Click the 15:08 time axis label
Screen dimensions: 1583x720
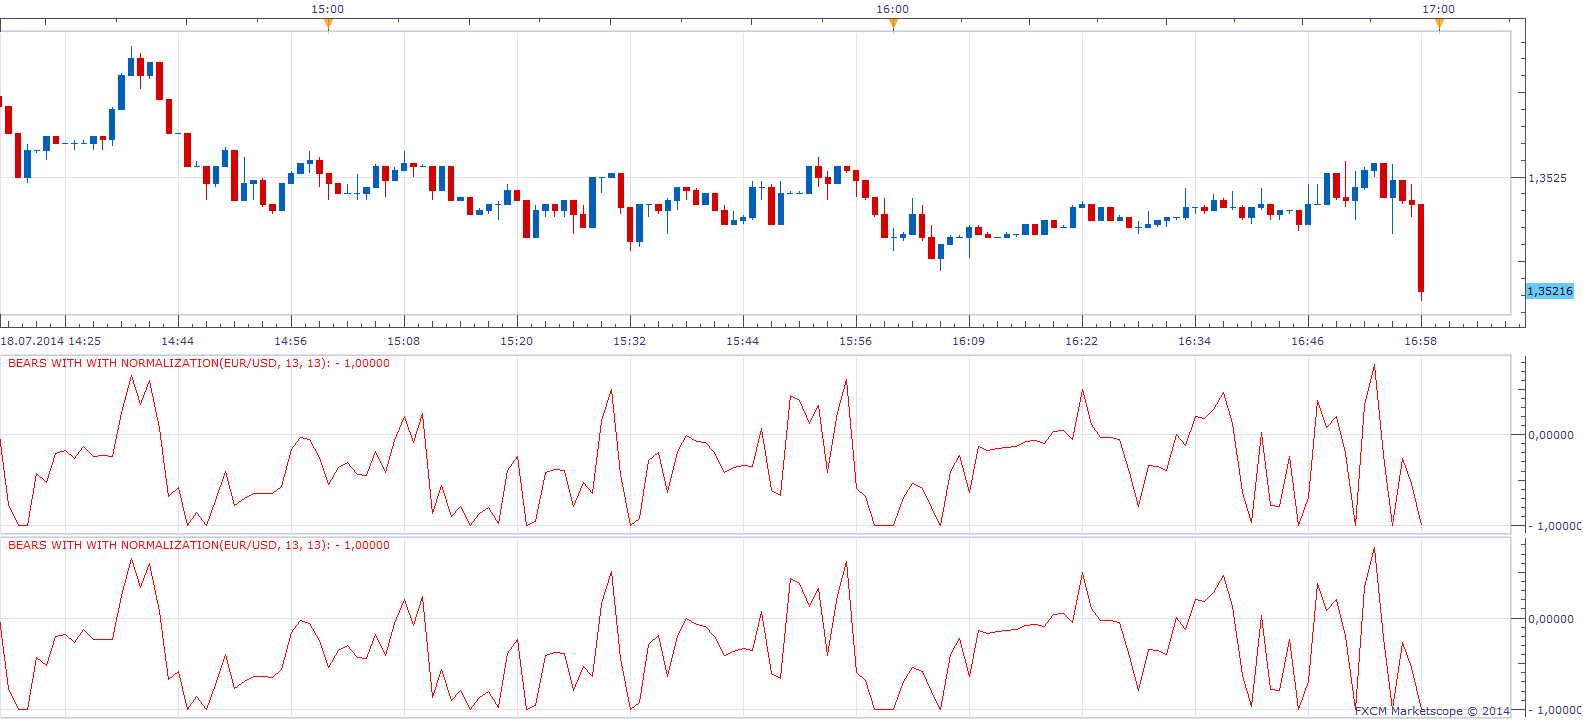[x=404, y=341]
